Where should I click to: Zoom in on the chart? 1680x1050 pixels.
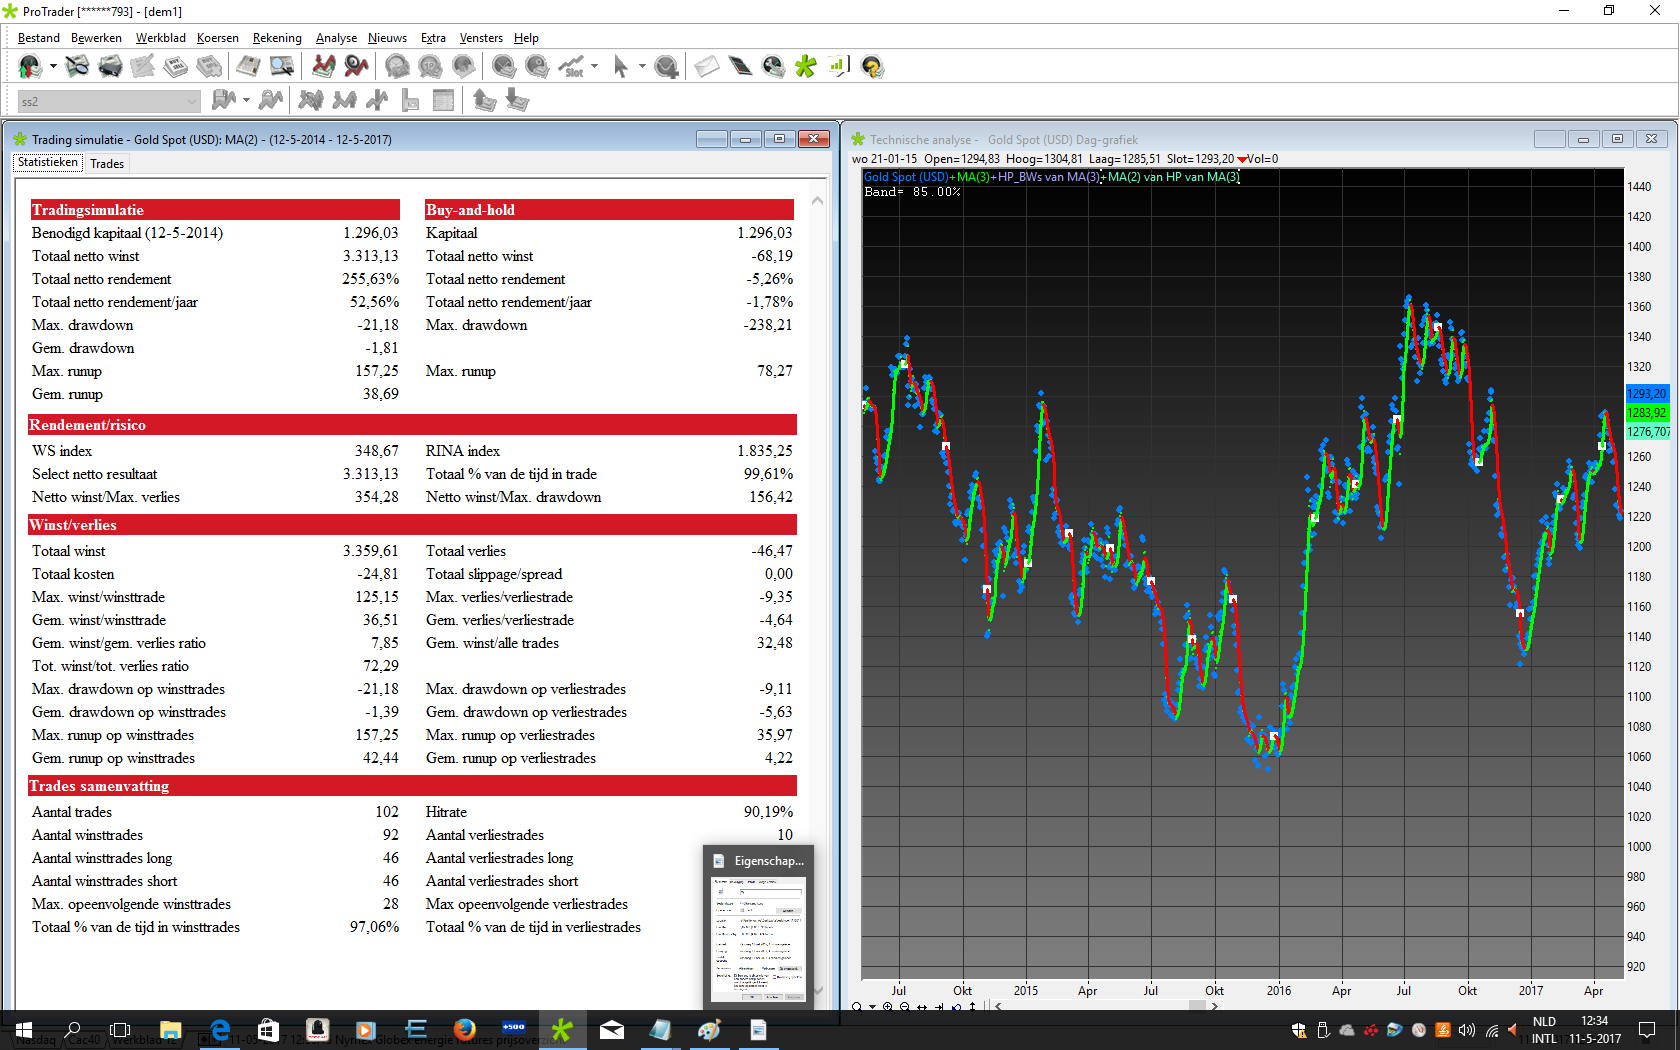888,1007
